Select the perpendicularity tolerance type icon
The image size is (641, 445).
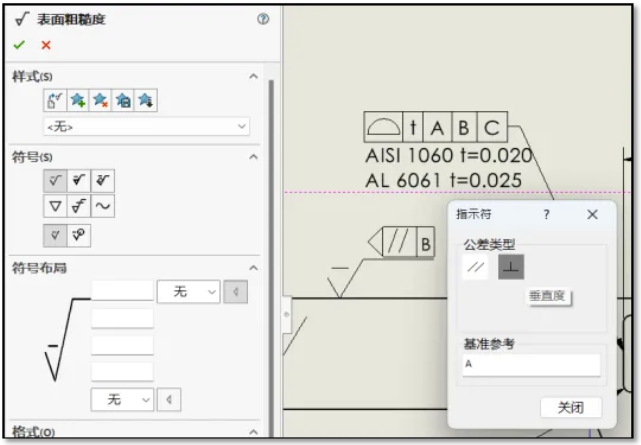point(510,267)
